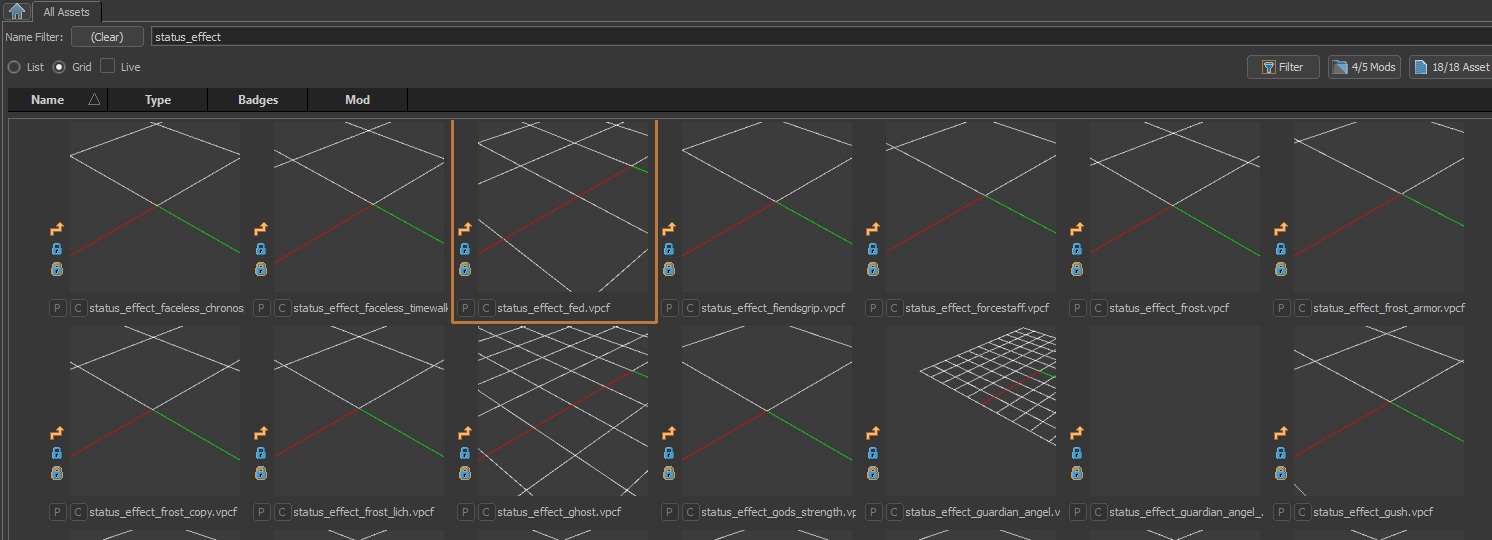Click the C badge under status_effect_frost.vpcf
The width and height of the screenshot is (1492, 540).
click(x=1099, y=308)
